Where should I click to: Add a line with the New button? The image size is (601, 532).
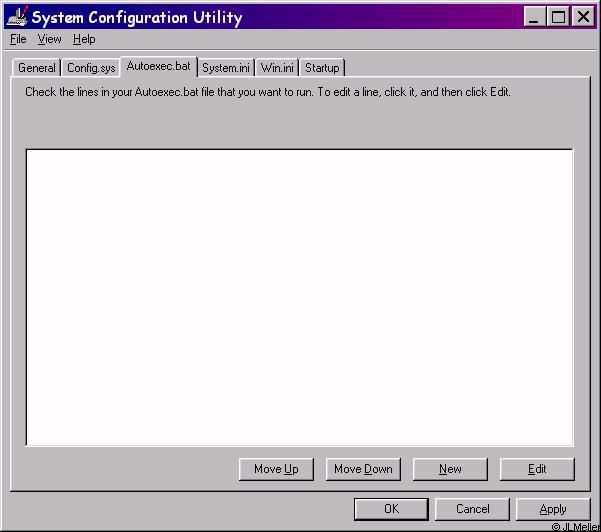450,469
